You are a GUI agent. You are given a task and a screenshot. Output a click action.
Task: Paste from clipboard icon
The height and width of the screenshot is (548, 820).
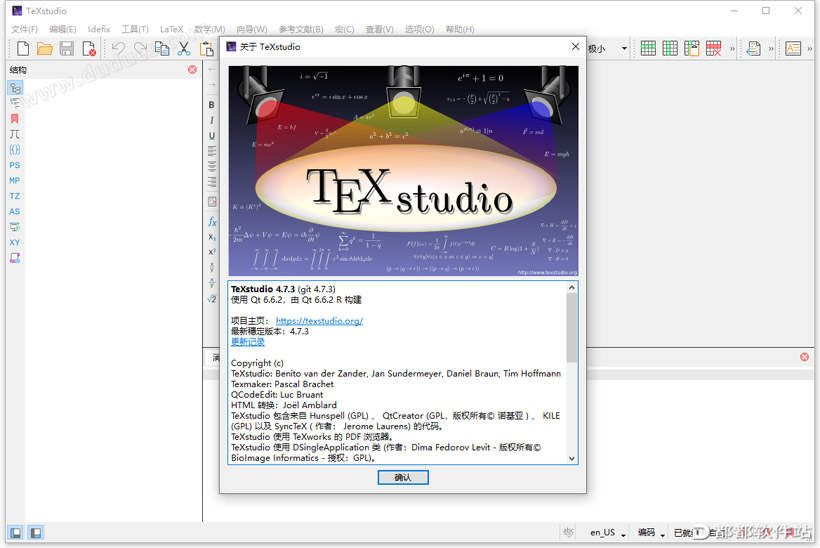[207, 49]
